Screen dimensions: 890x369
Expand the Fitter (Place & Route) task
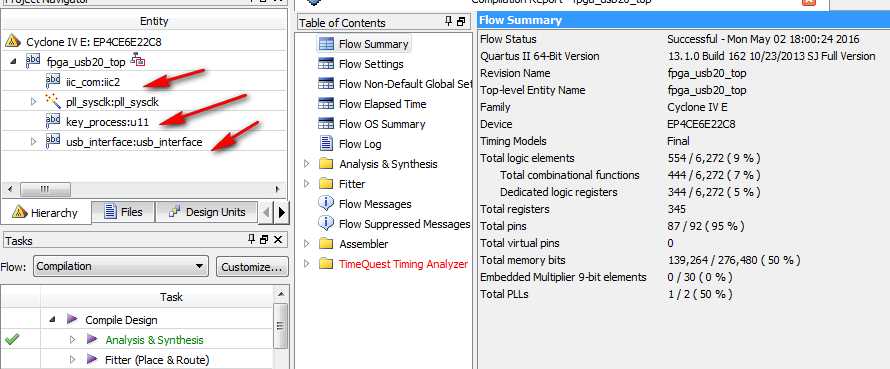(72, 359)
